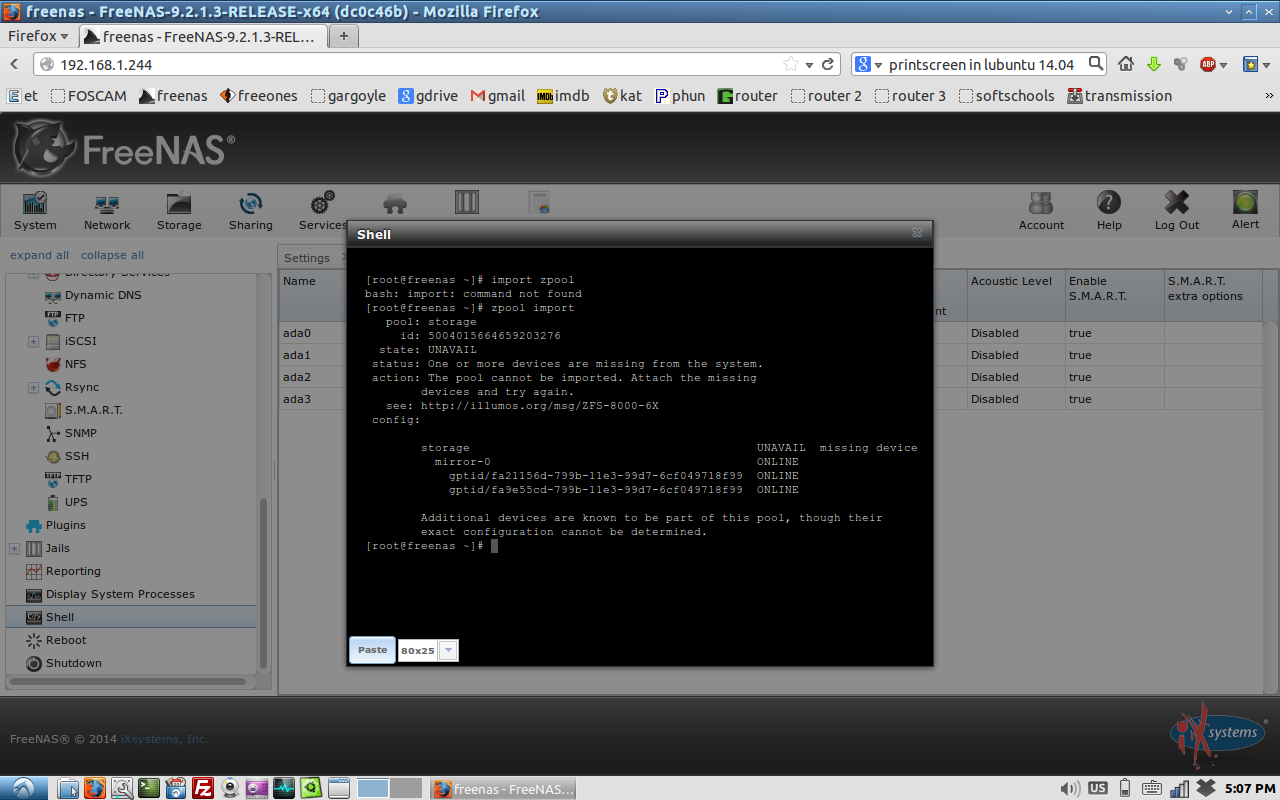Open Reporting in the sidebar tree

coord(73,571)
